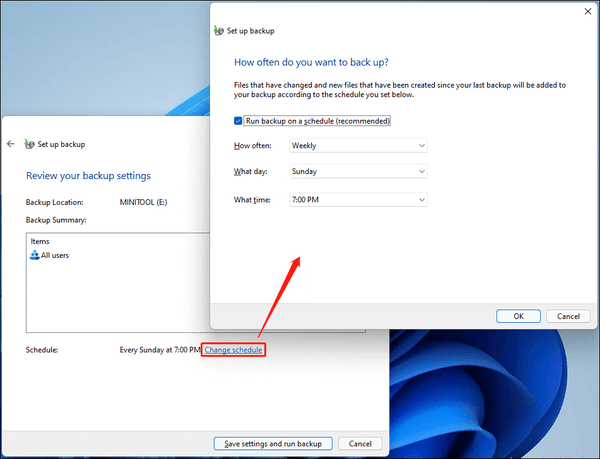Open the What day dropdown showing Sunday
The height and width of the screenshot is (459, 600).
(358, 171)
